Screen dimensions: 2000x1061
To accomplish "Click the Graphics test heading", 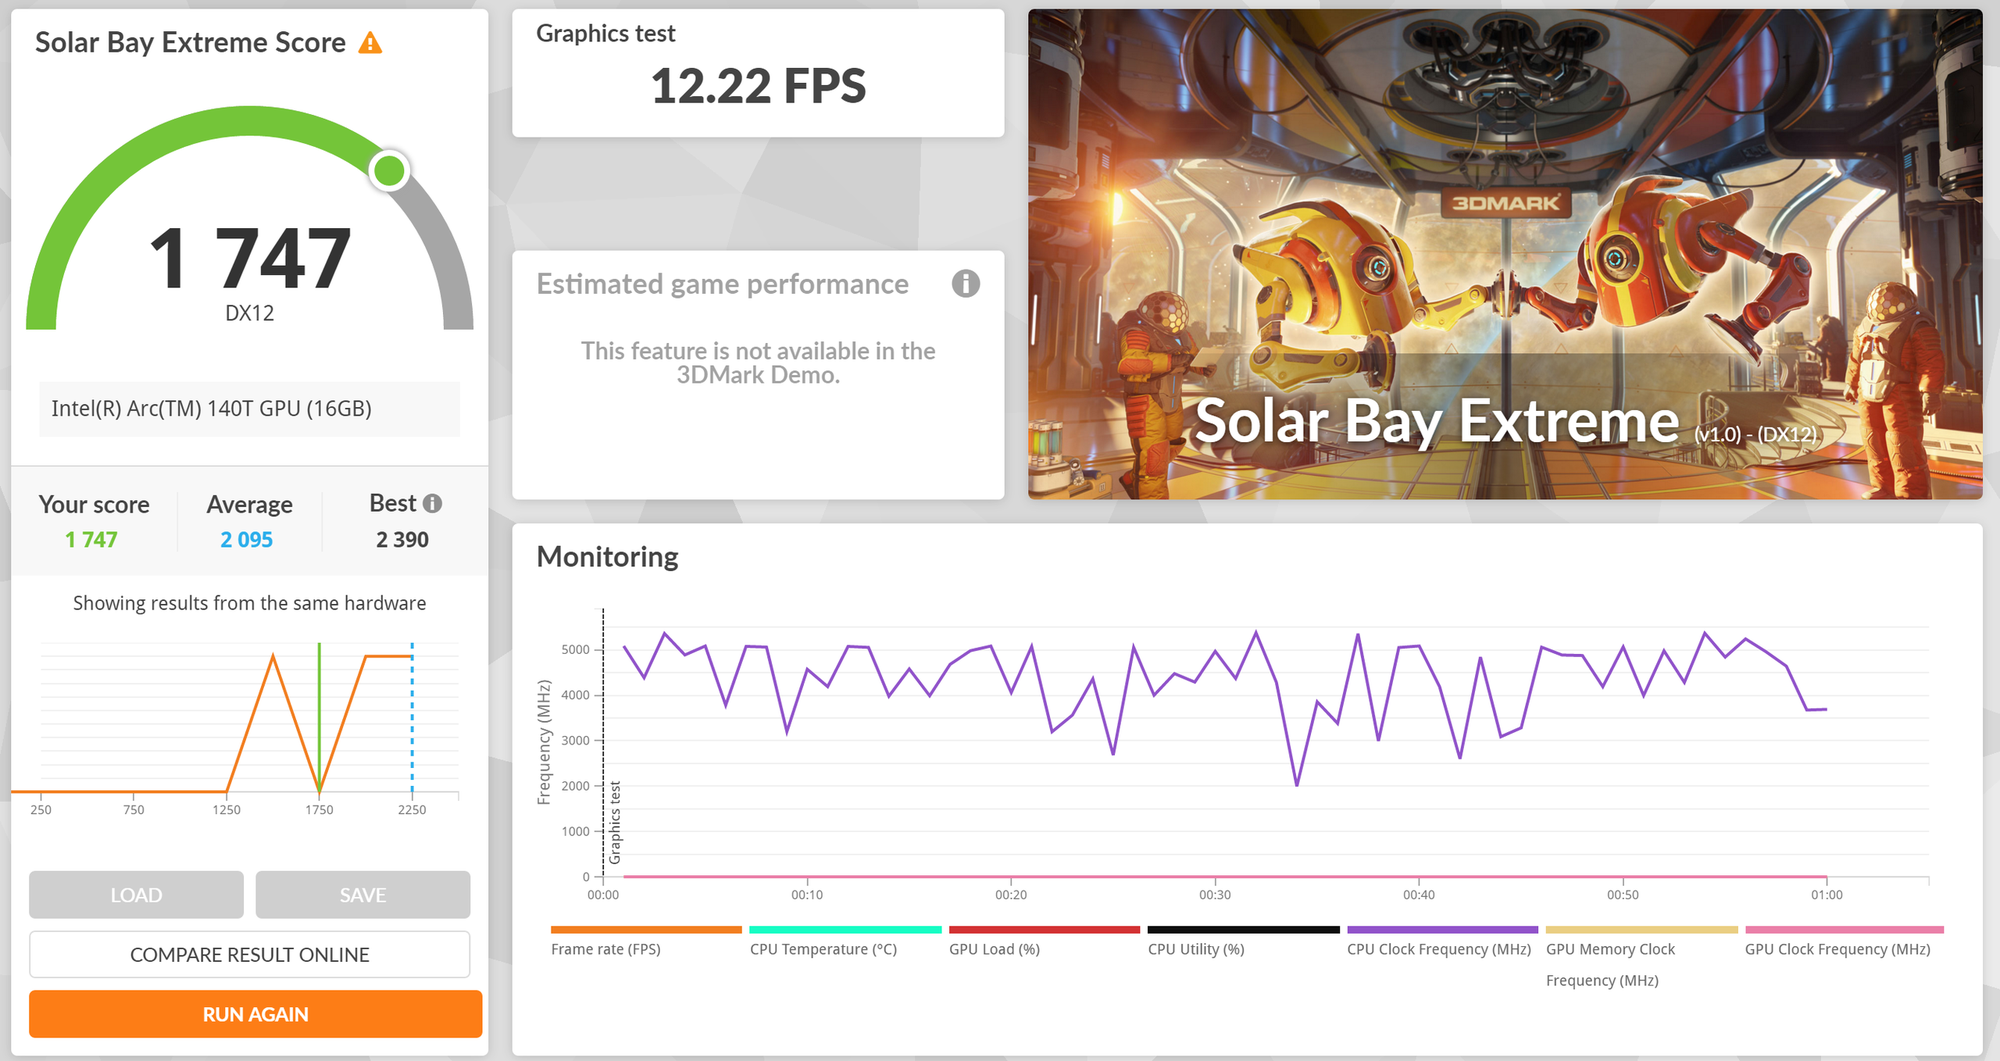I will [x=605, y=34].
